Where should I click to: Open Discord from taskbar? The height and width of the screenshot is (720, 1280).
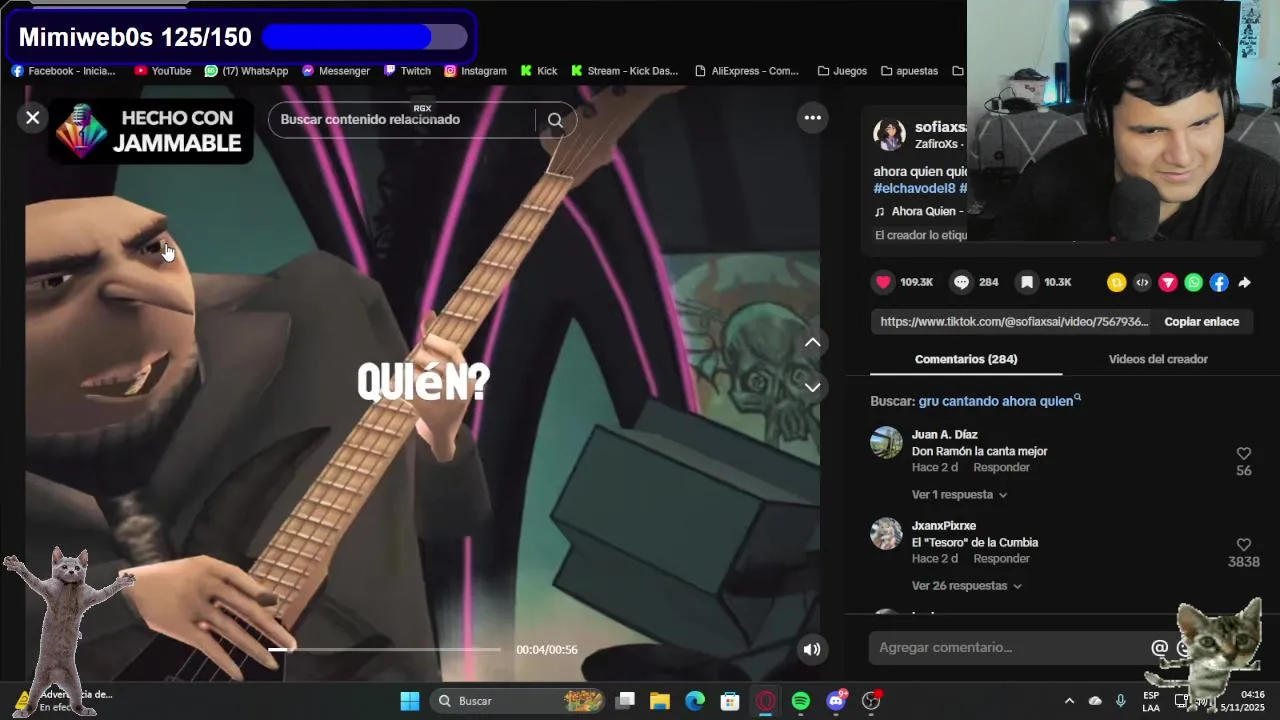pyautogui.click(x=837, y=701)
